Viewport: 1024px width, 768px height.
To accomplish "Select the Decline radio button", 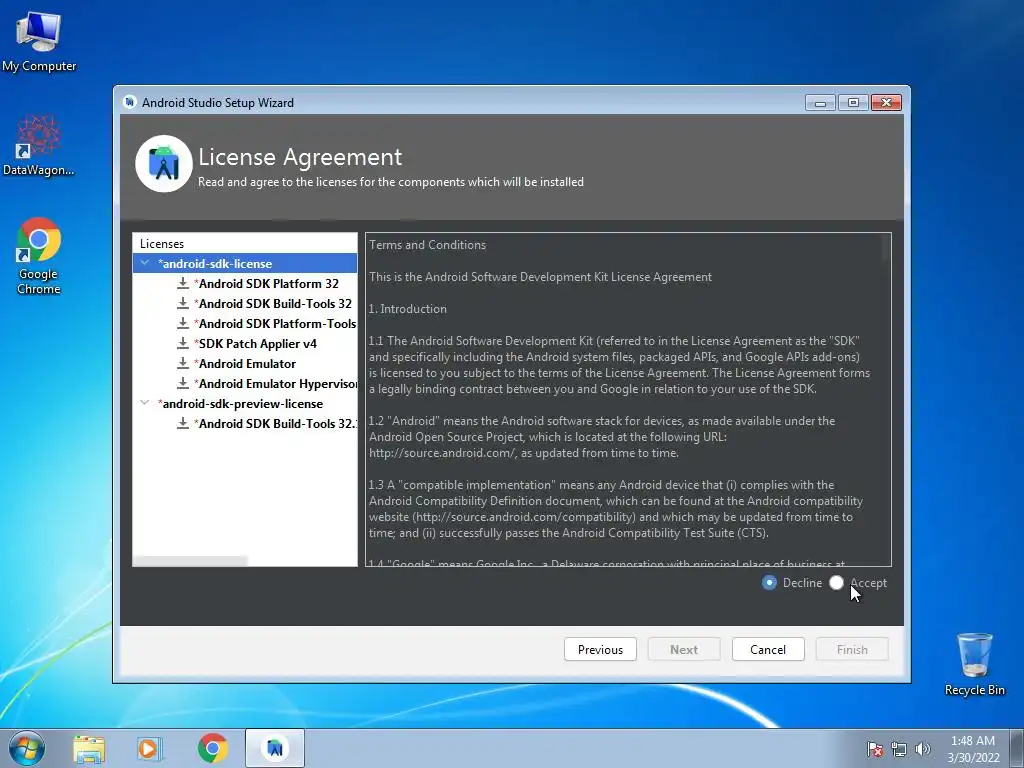I will point(769,583).
